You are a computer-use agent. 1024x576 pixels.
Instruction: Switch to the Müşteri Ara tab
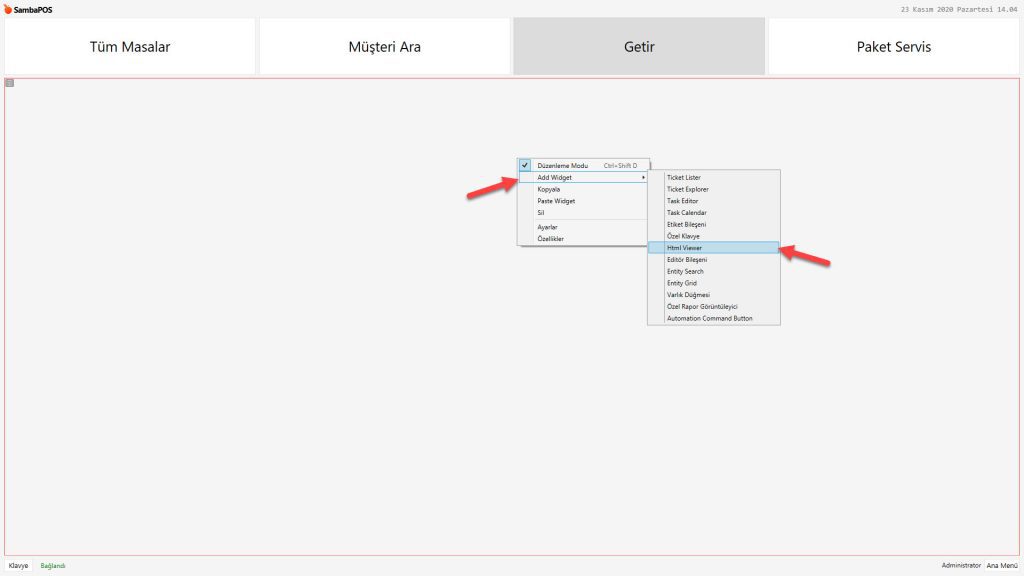pyautogui.click(x=384, y=46)
